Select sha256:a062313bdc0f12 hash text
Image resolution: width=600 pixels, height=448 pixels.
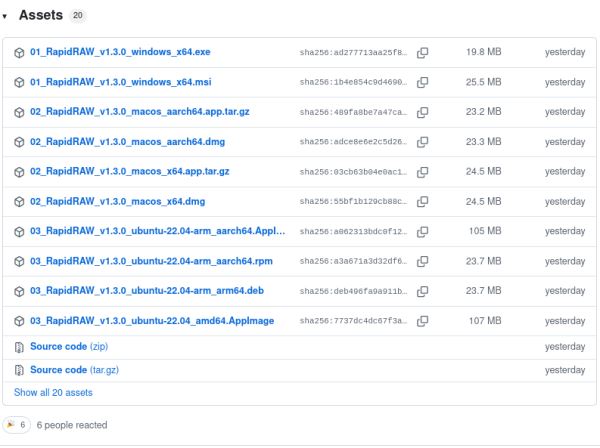[353, 231]
